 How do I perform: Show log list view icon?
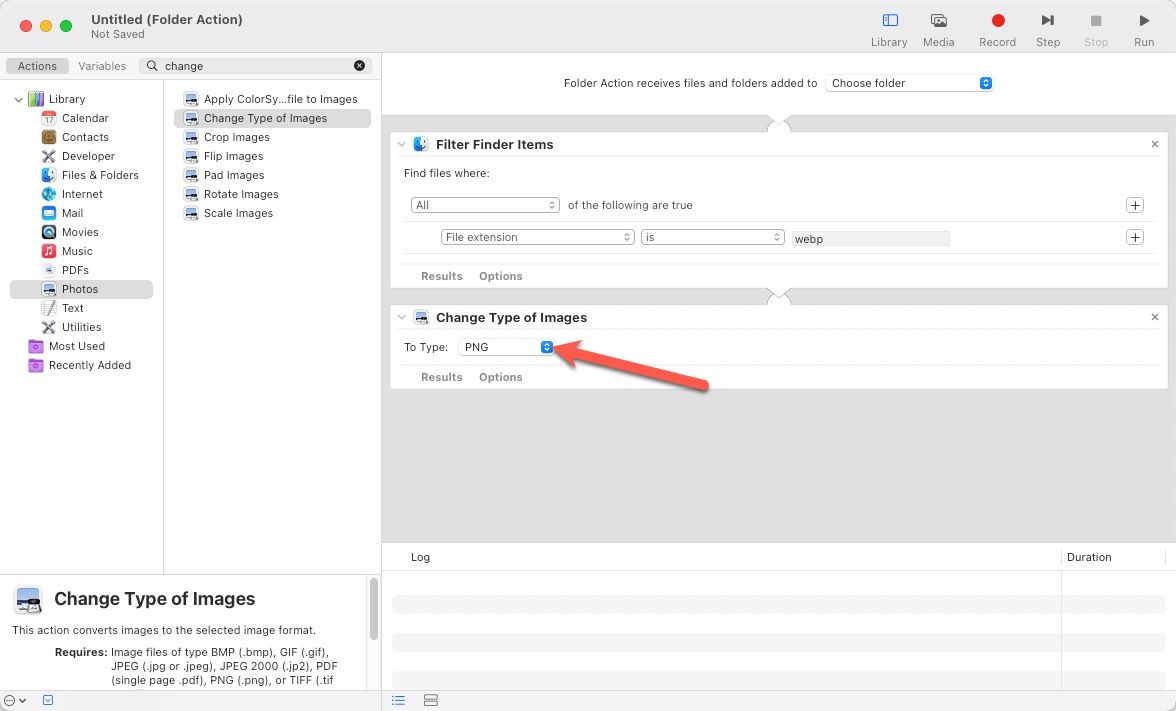[x=398, y=700]
